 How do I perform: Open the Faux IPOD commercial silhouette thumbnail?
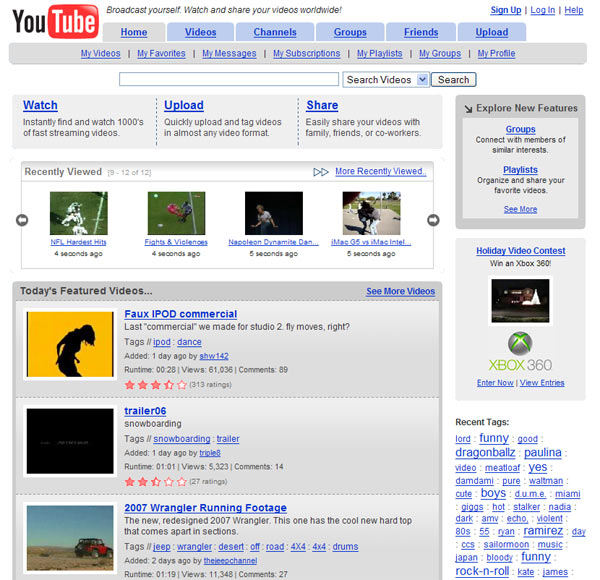point(70,344)
